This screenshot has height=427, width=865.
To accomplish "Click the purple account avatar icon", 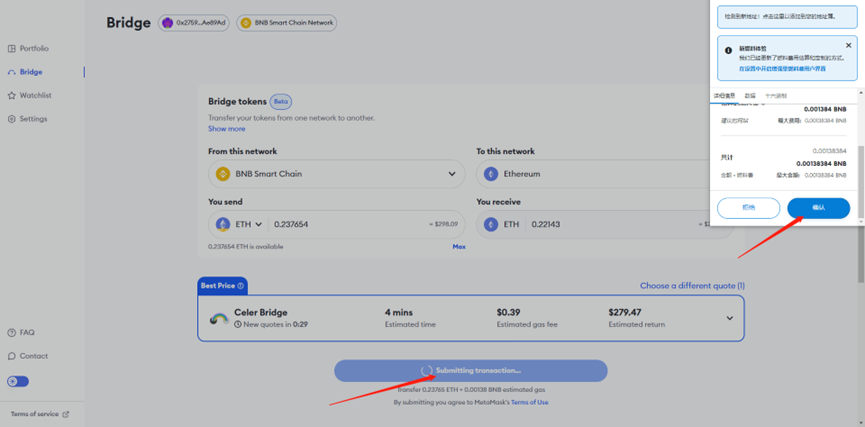I will pos(167,23).
